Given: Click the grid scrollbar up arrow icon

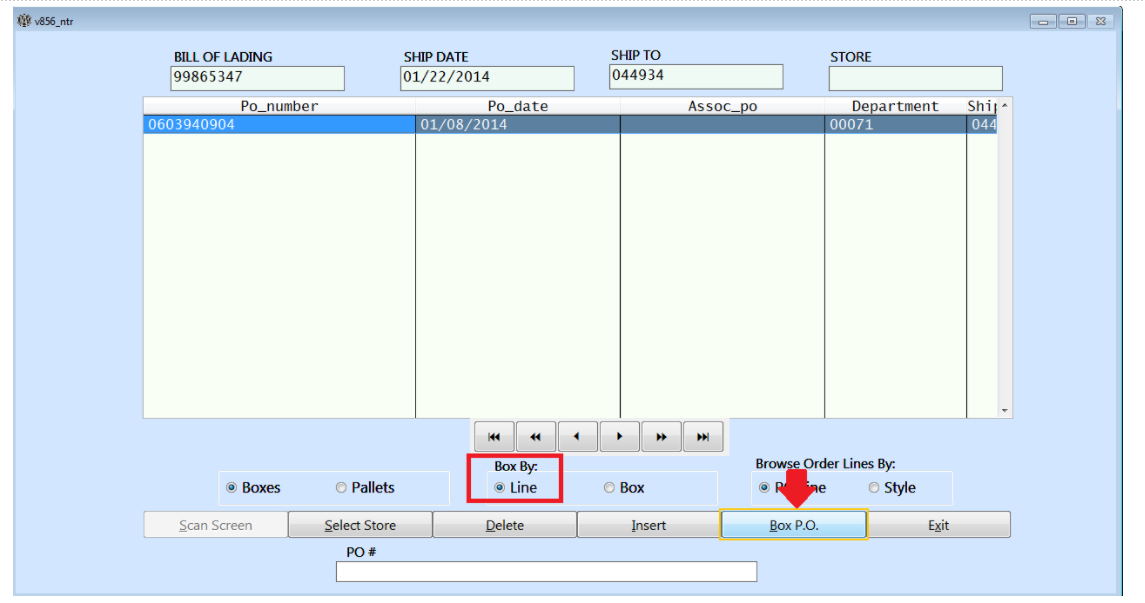Looking at the screenshot, I should (1004, 105).
